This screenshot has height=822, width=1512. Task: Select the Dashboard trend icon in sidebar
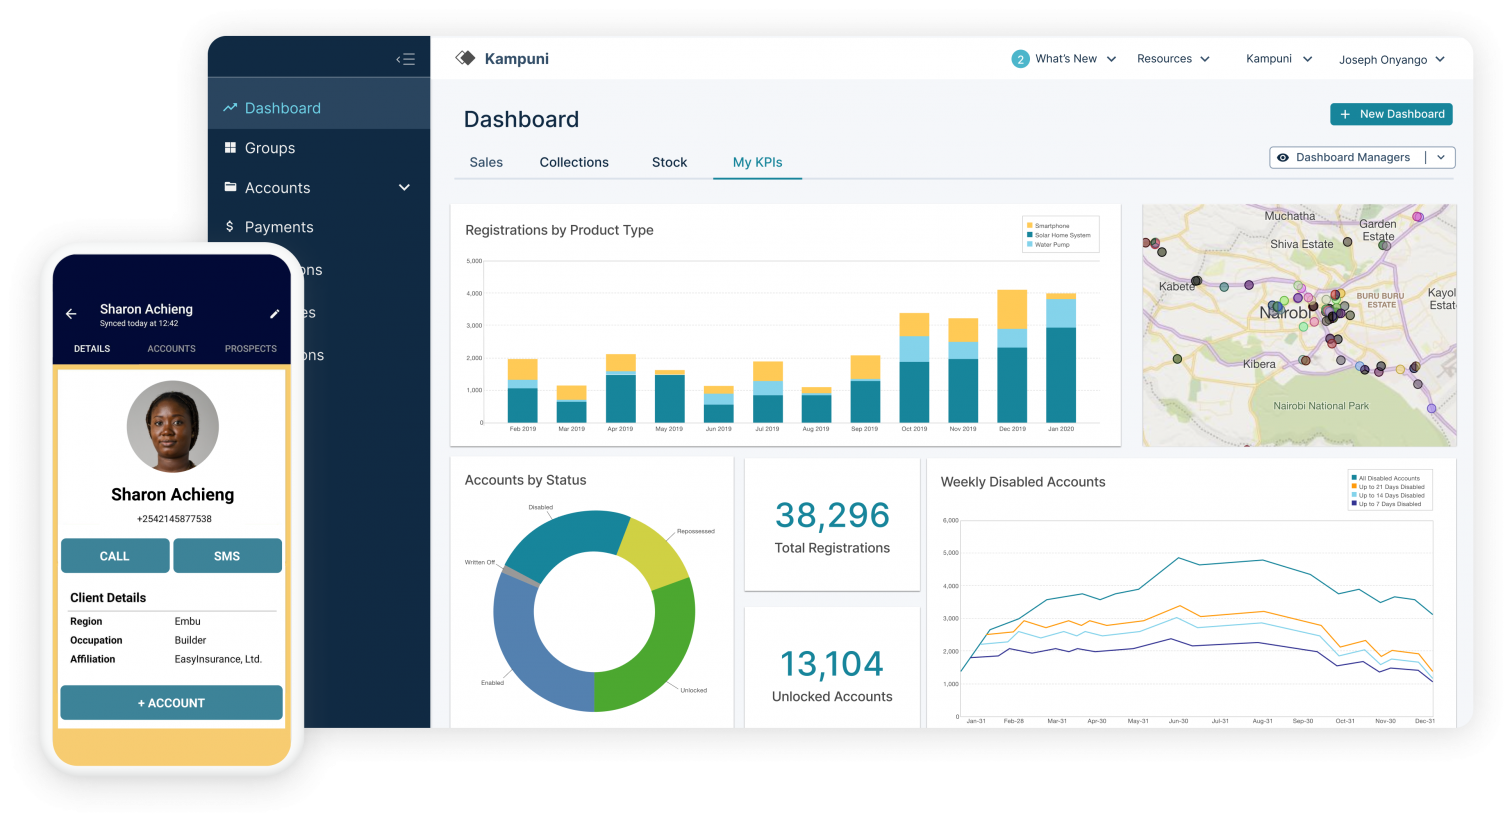coord(231,107)
